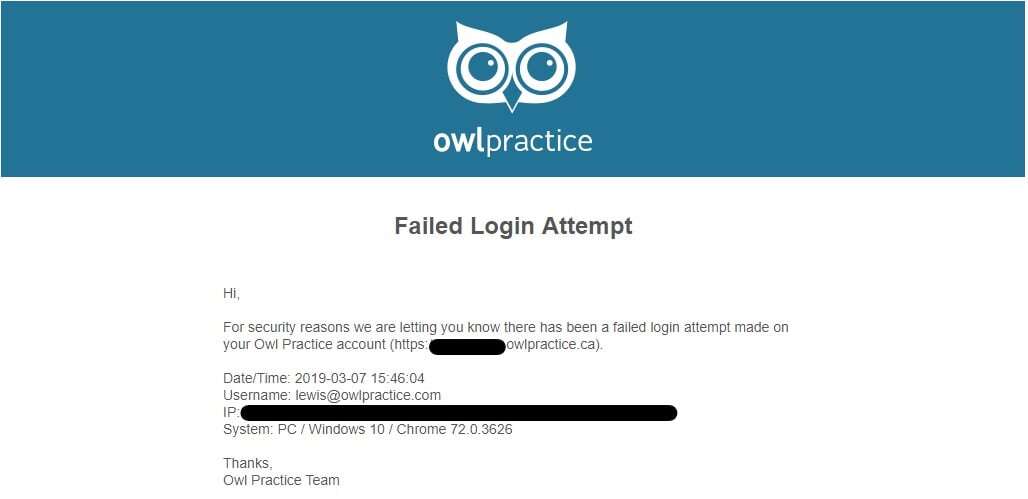Click the Failed Login Attempt heading
Screen dimensions: 1028x499
(x=513, y=226)
